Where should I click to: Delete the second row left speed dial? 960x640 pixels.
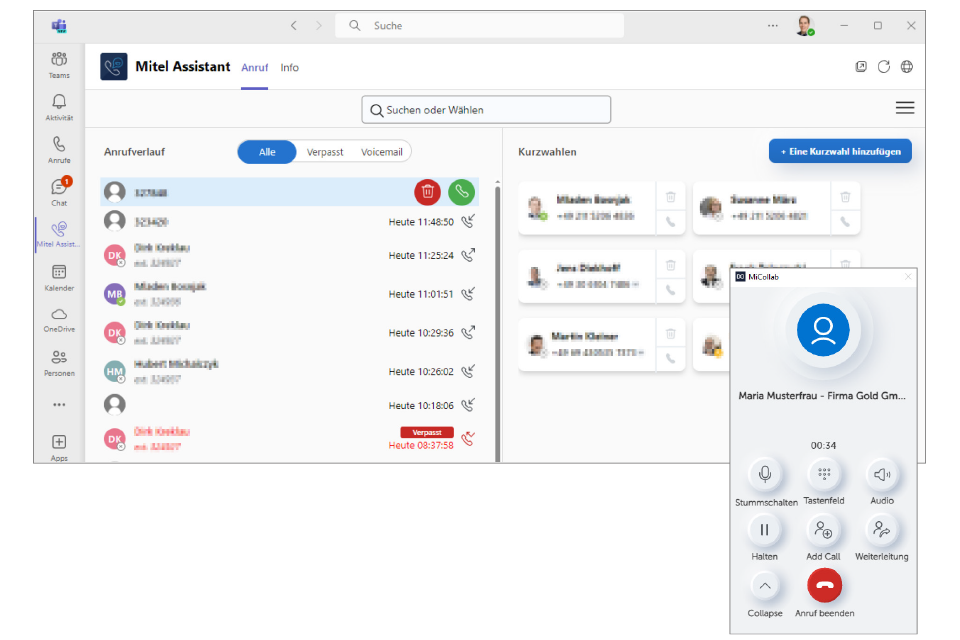[x=670, y=265]
